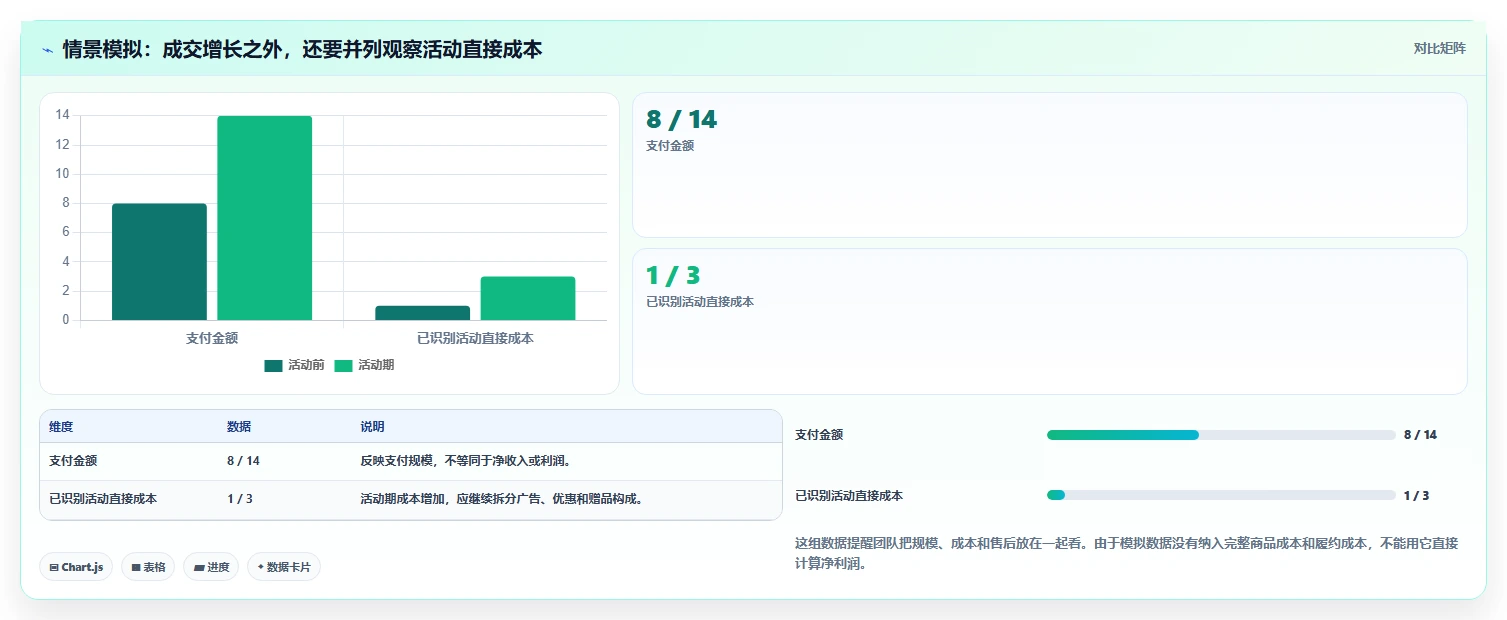The height and width of the screenshot is (620, 1507).
Task: Click the 8 / 14 value beside progress bar
Action: [x=1420, y=435]
